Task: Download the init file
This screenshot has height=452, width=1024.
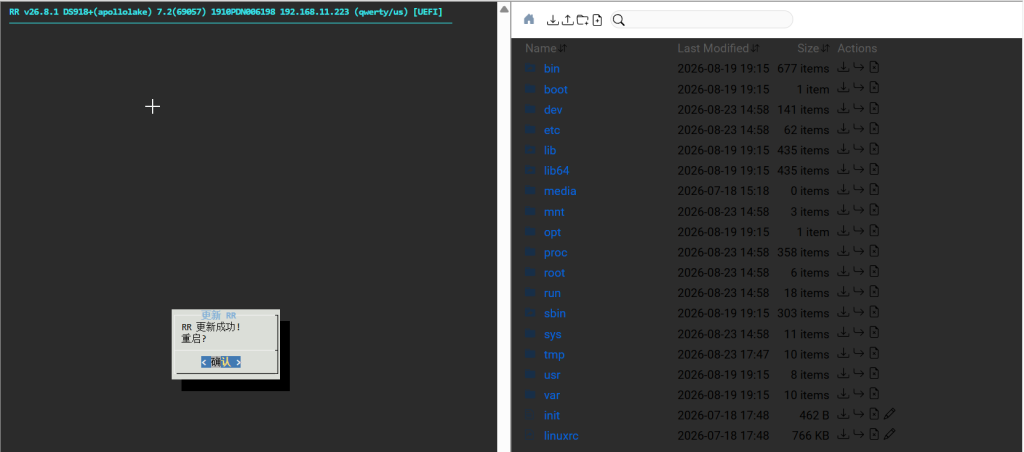Action: [844, 414]
